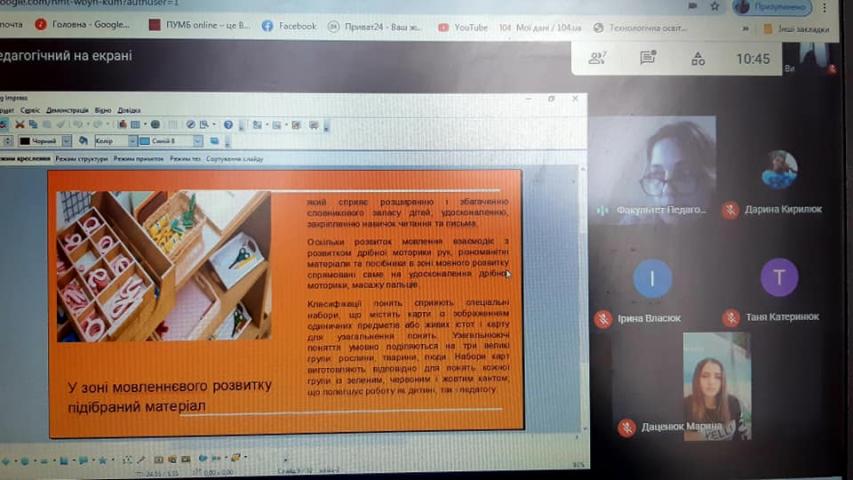Open the Приват24 bookmark

point(375,27)
